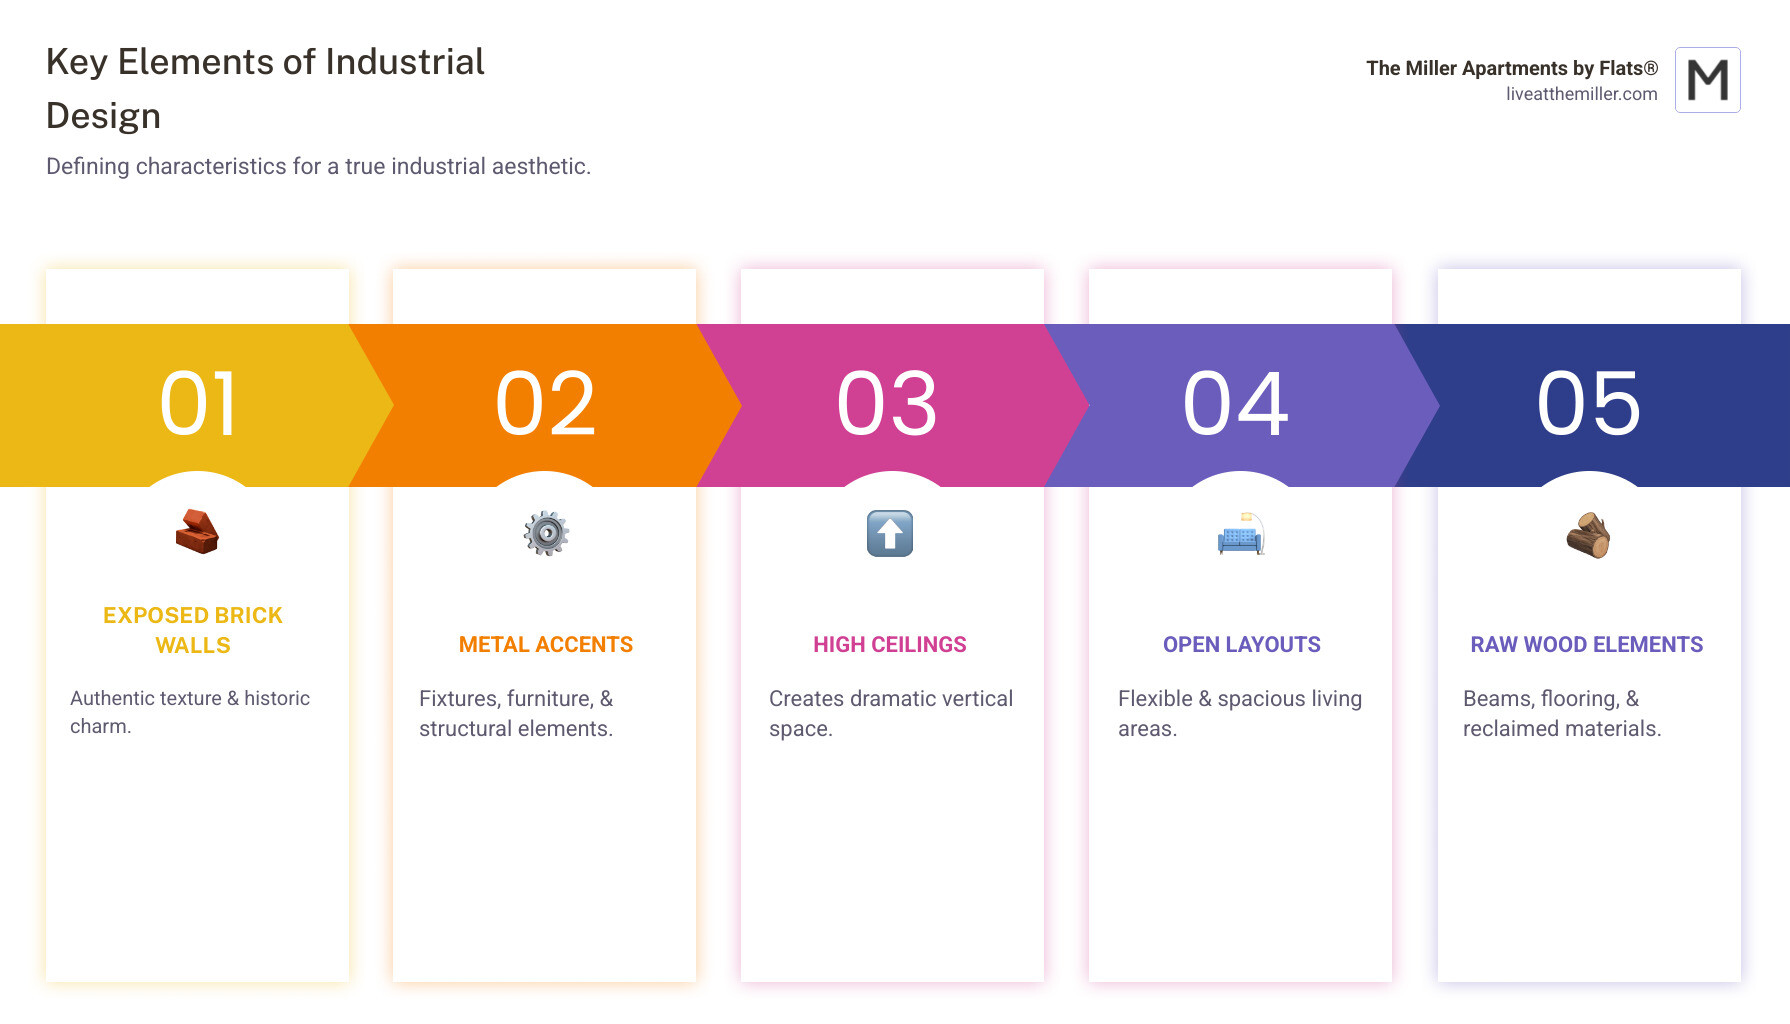Image resolution: width=1790 pixels, height=1024 pixels.
Task: Click the Raw Wood Elements heading
Action: (x=1586, y=645)
